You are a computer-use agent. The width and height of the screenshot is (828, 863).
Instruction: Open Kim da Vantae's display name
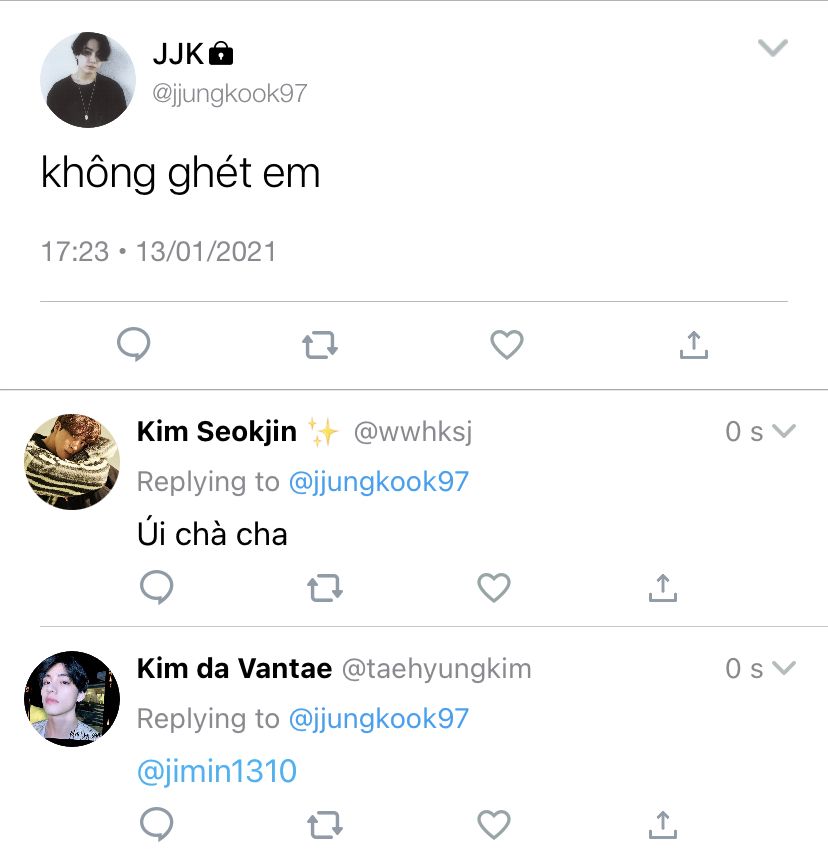pos(235,669)
